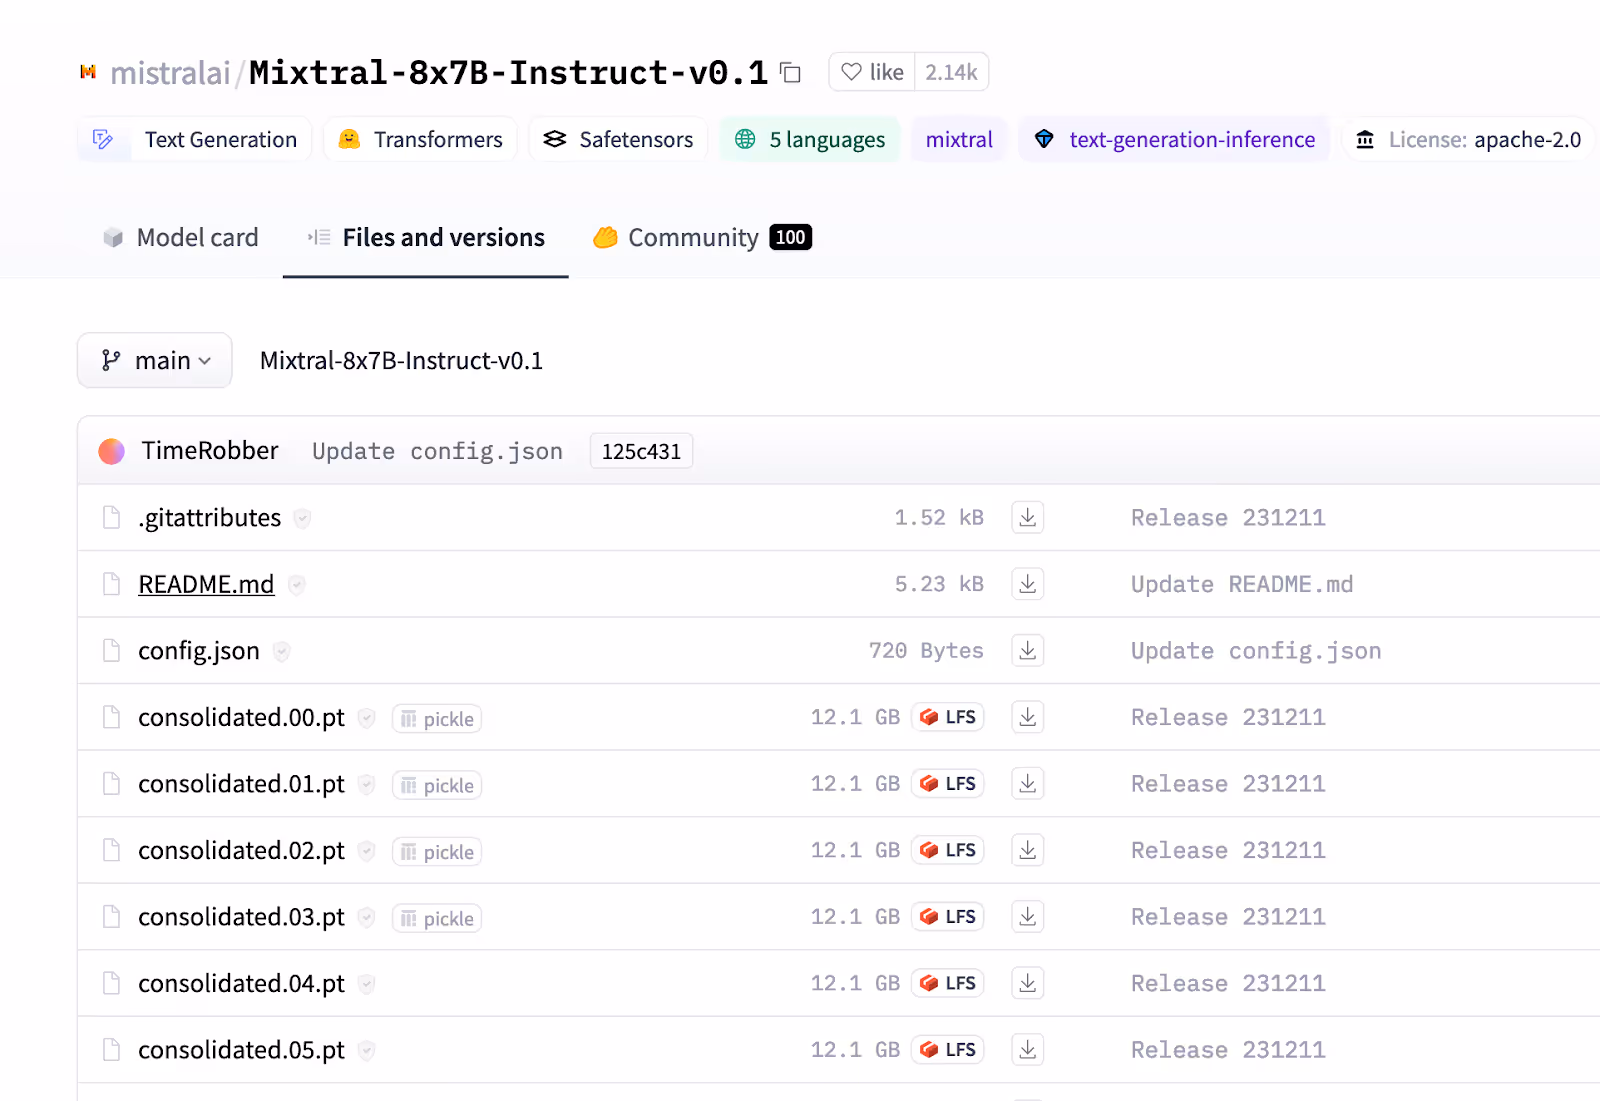The width and height of the screenshot is (1600, 1101).
Task: Click the LFS badge on consolidated.05.pt
Action: pyautogui.click(x=948, y=1049)
